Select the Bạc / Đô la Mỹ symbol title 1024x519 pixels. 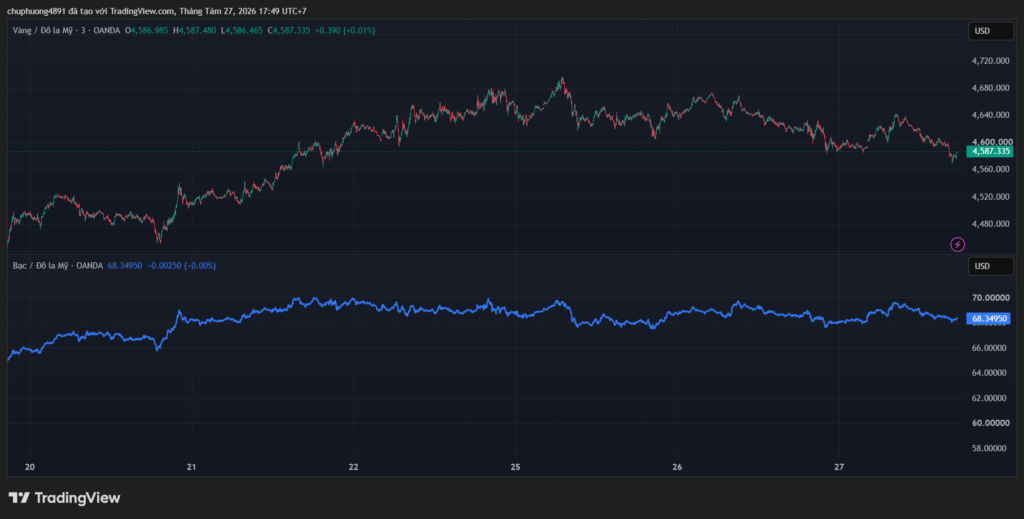tap(39, 266)
